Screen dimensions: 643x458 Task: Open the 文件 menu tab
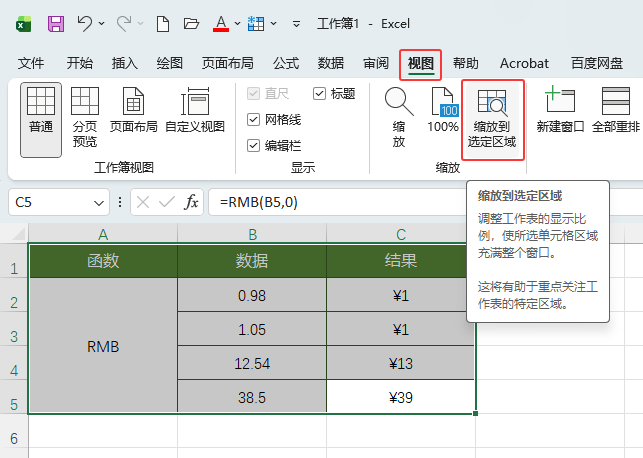click(31, 63)
